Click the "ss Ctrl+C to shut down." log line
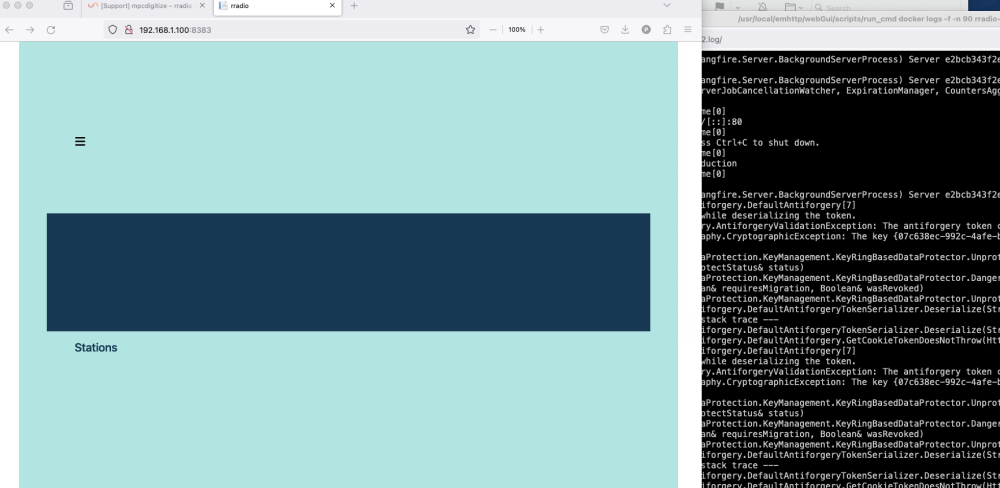This screenshot has height=488, width=1000. click(x=761, y=143)
